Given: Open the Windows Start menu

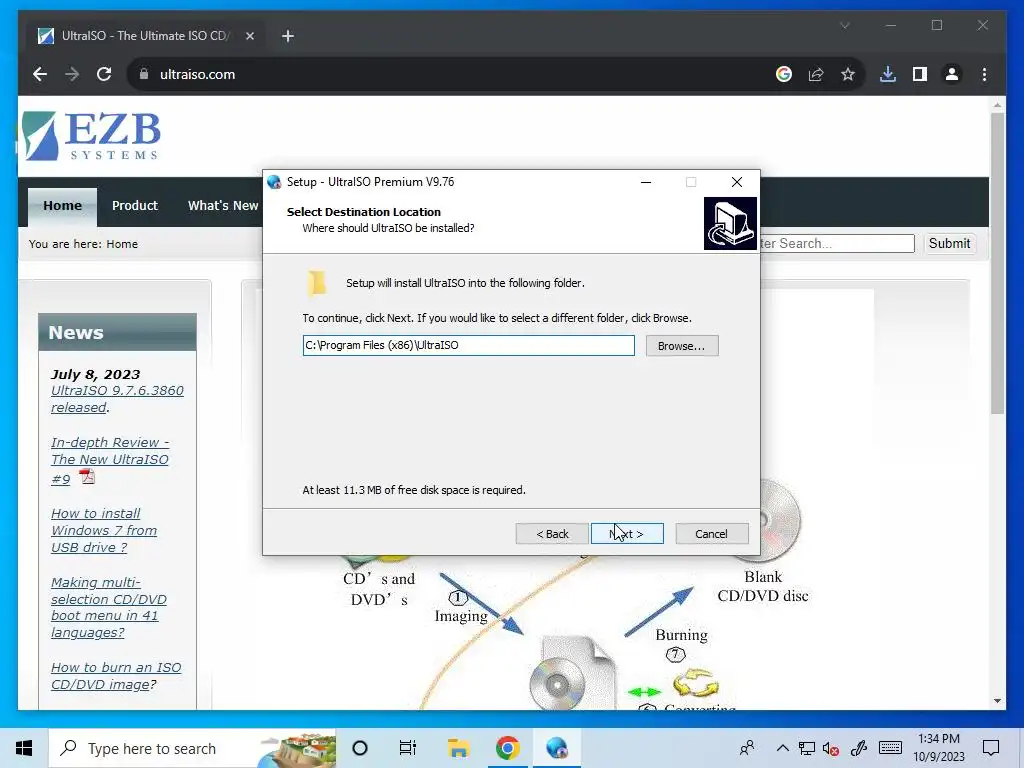Looking at the screenshot, I should pos(24,748).
